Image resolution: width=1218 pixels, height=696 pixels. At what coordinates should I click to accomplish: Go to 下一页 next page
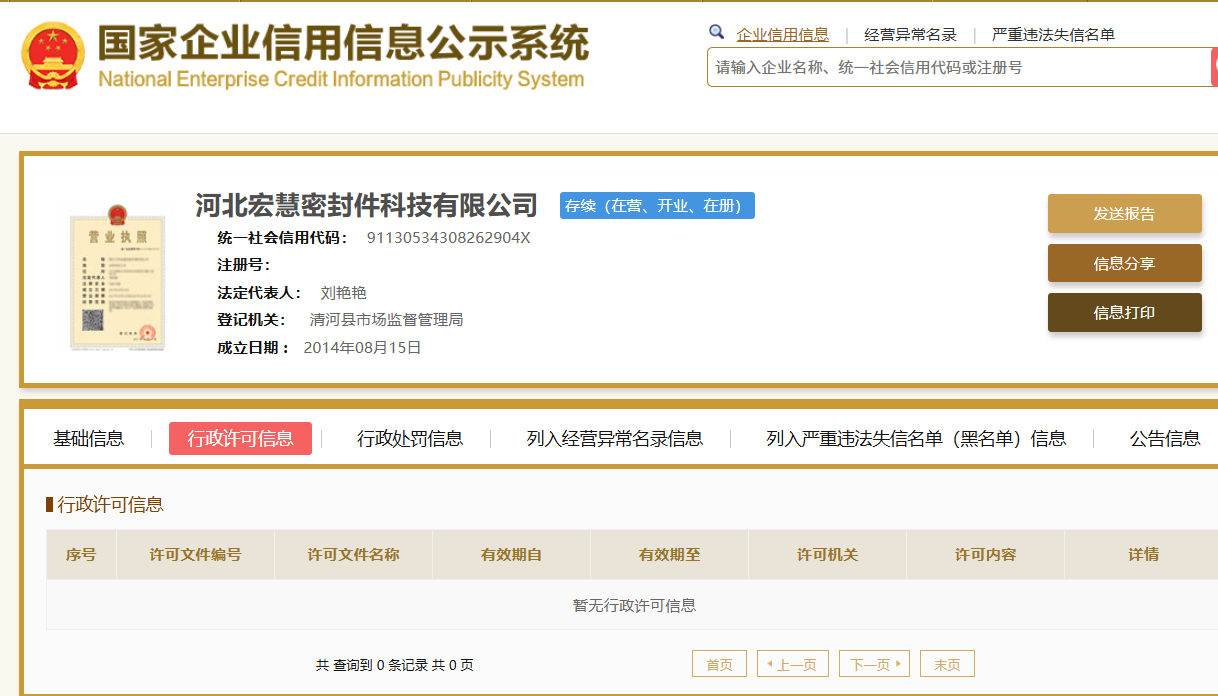pyautogui.click(x=875, y=664)
